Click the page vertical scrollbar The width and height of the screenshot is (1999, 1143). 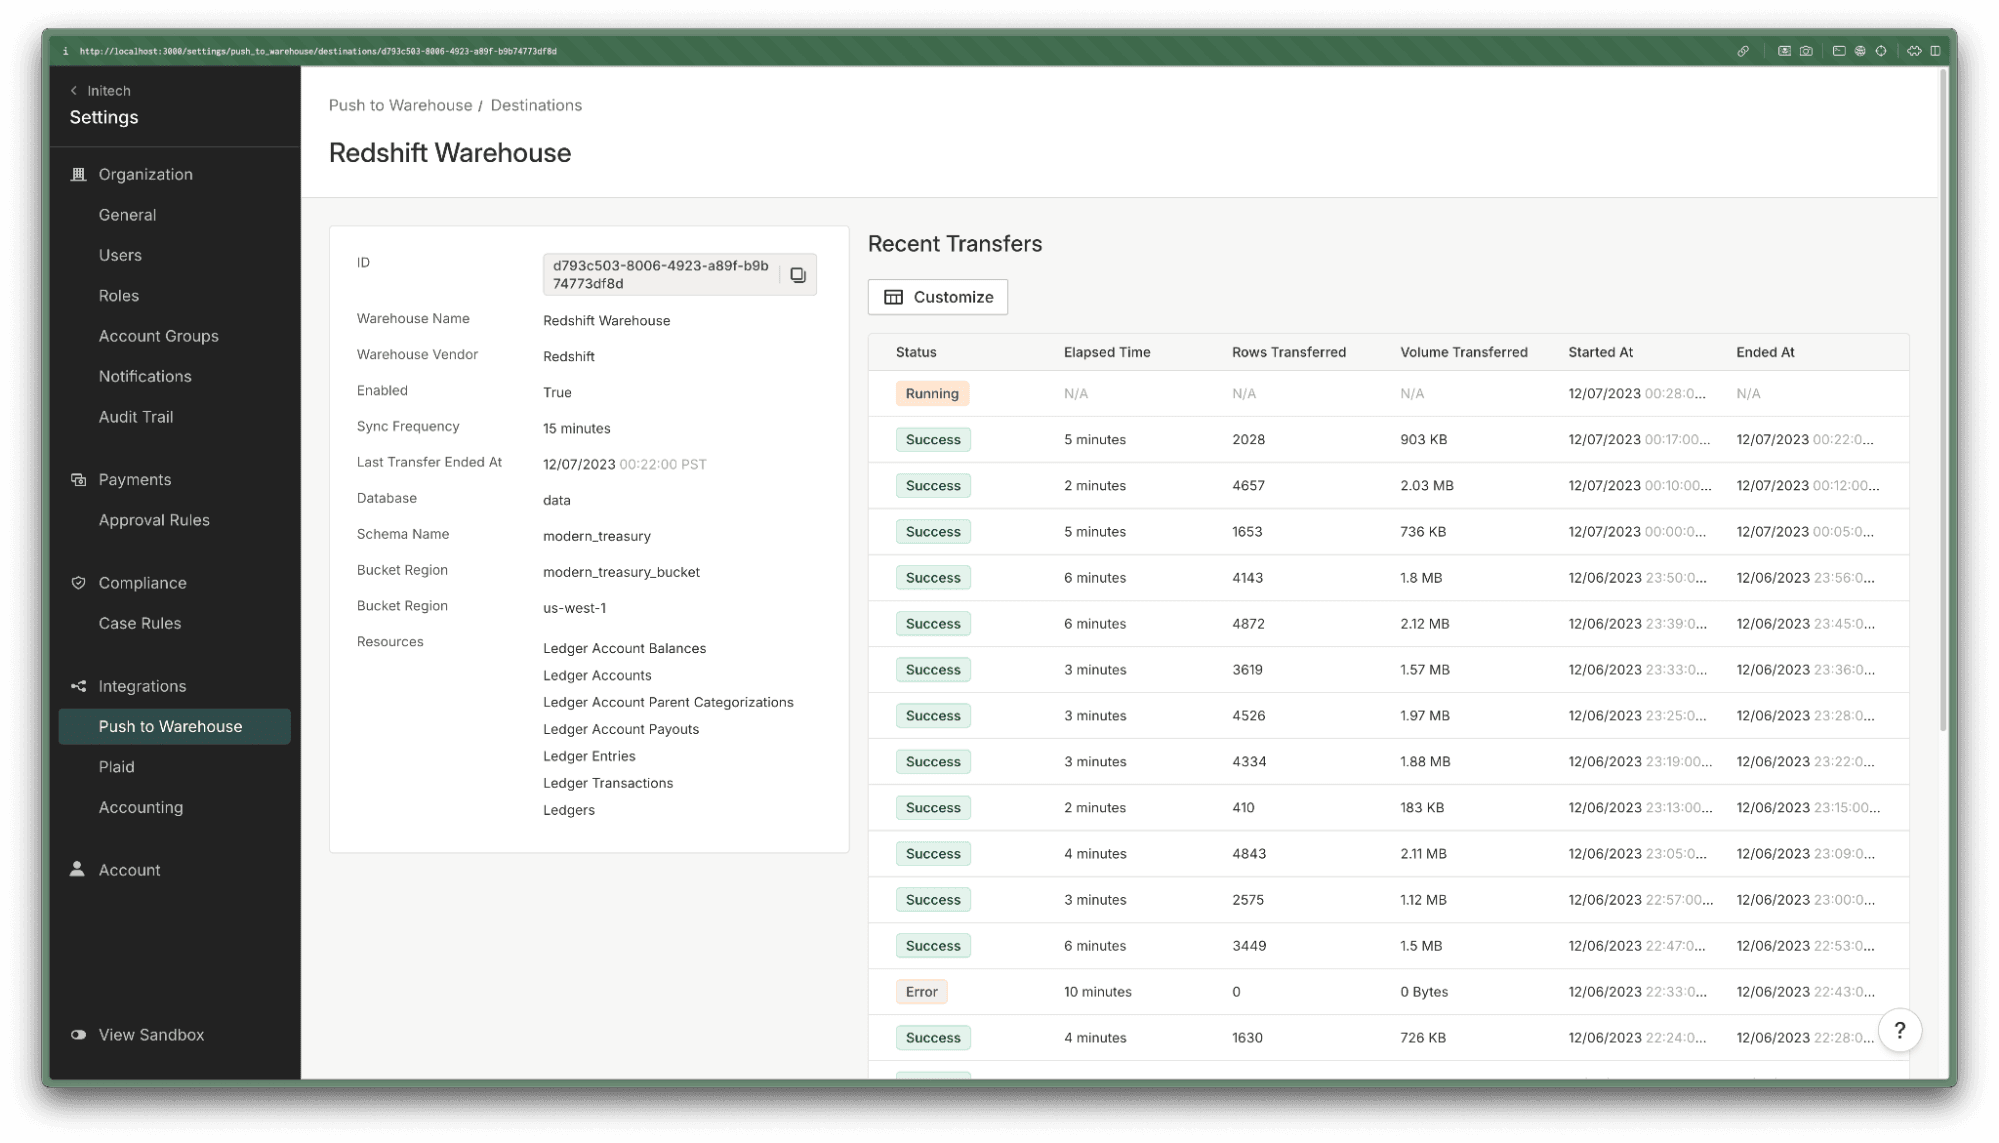click(x=1943, y=400)
